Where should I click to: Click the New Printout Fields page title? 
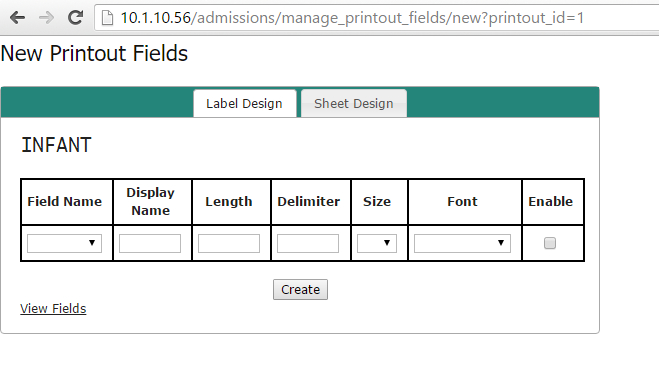[94, 54]
